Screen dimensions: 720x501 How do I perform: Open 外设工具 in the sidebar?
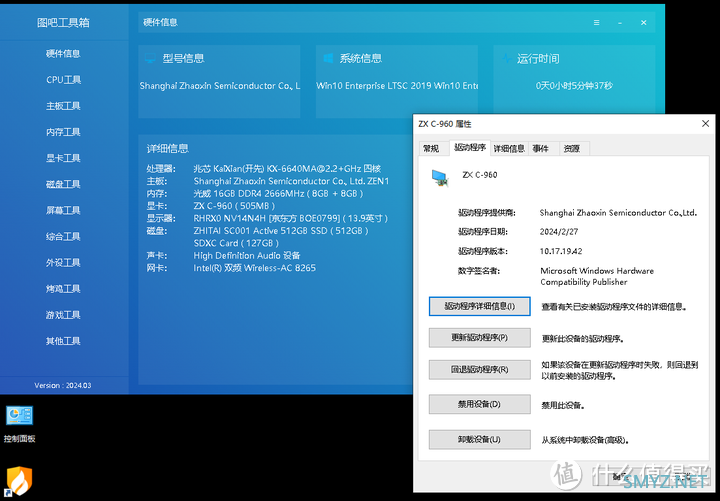coord(63,263)
